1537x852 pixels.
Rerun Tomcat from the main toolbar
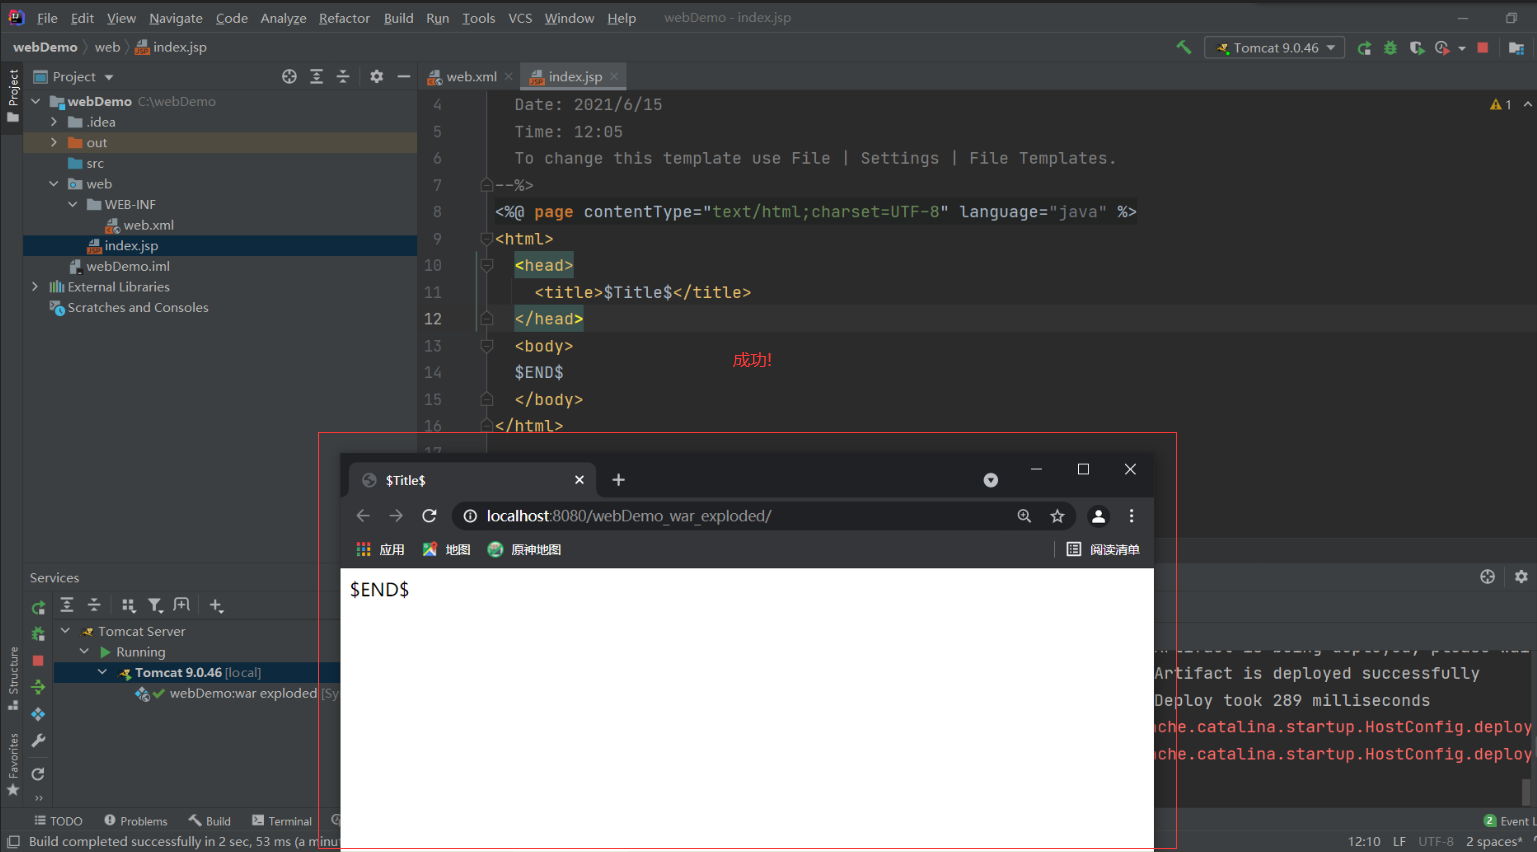[1364, 48]
